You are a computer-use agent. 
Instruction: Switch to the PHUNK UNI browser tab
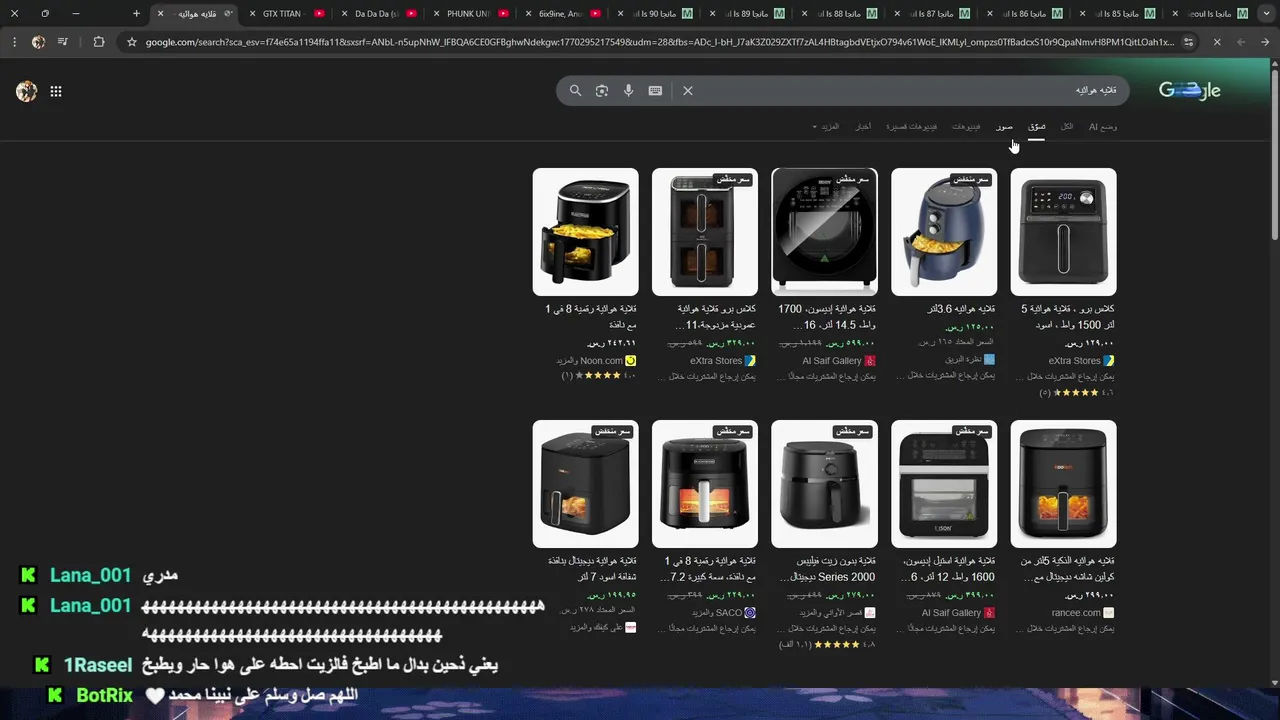[470, 14]
